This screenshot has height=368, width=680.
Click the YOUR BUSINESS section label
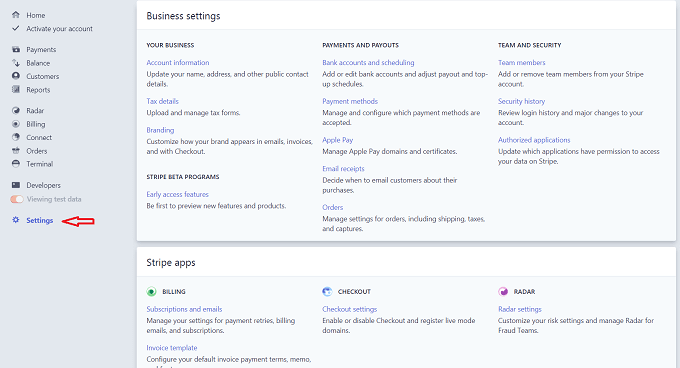click(170, 45)
